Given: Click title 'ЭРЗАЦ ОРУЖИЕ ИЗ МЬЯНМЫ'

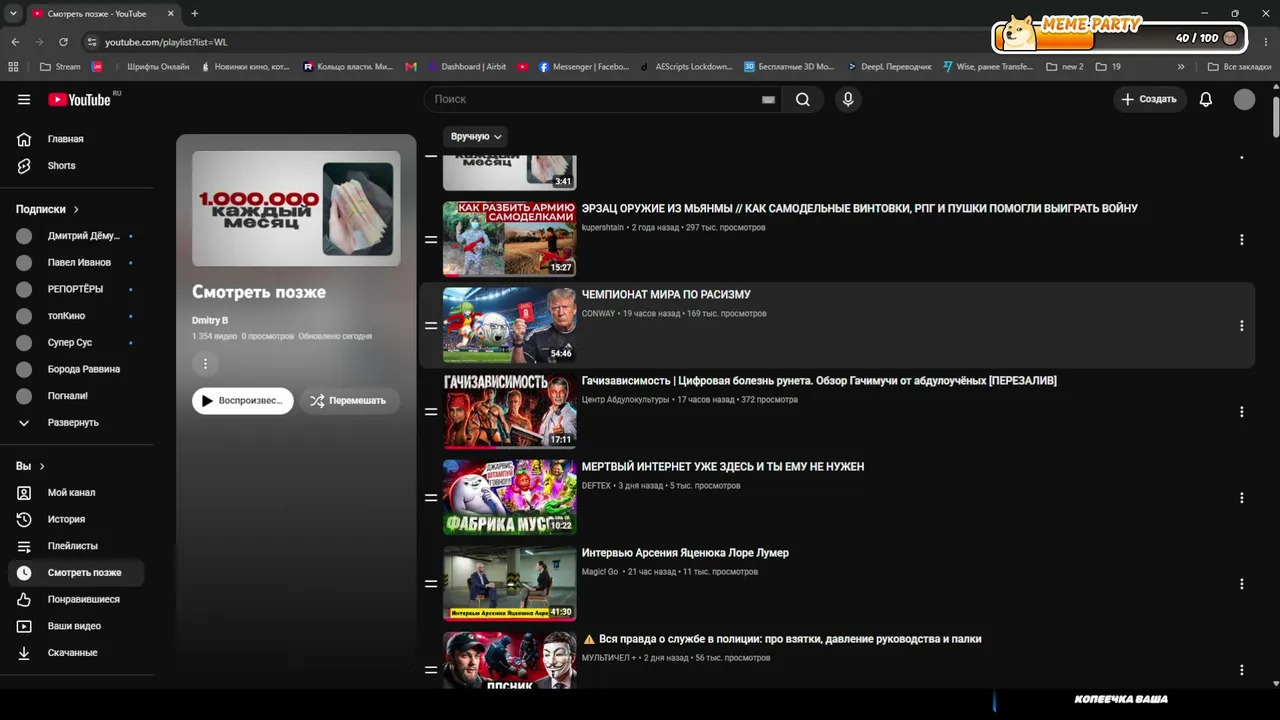Looking at the screenshot, I should click(x=860, y=209).
